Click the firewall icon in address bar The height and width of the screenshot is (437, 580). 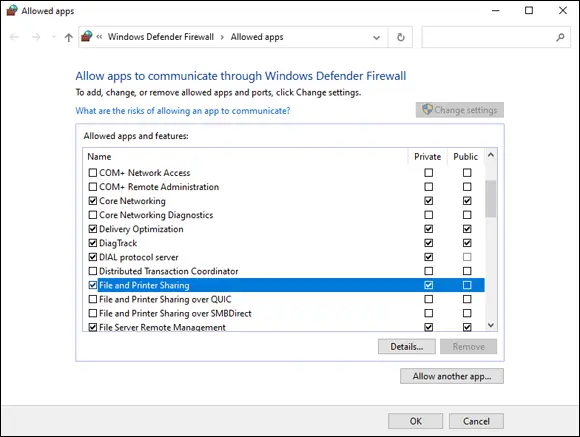click(87, 37)
